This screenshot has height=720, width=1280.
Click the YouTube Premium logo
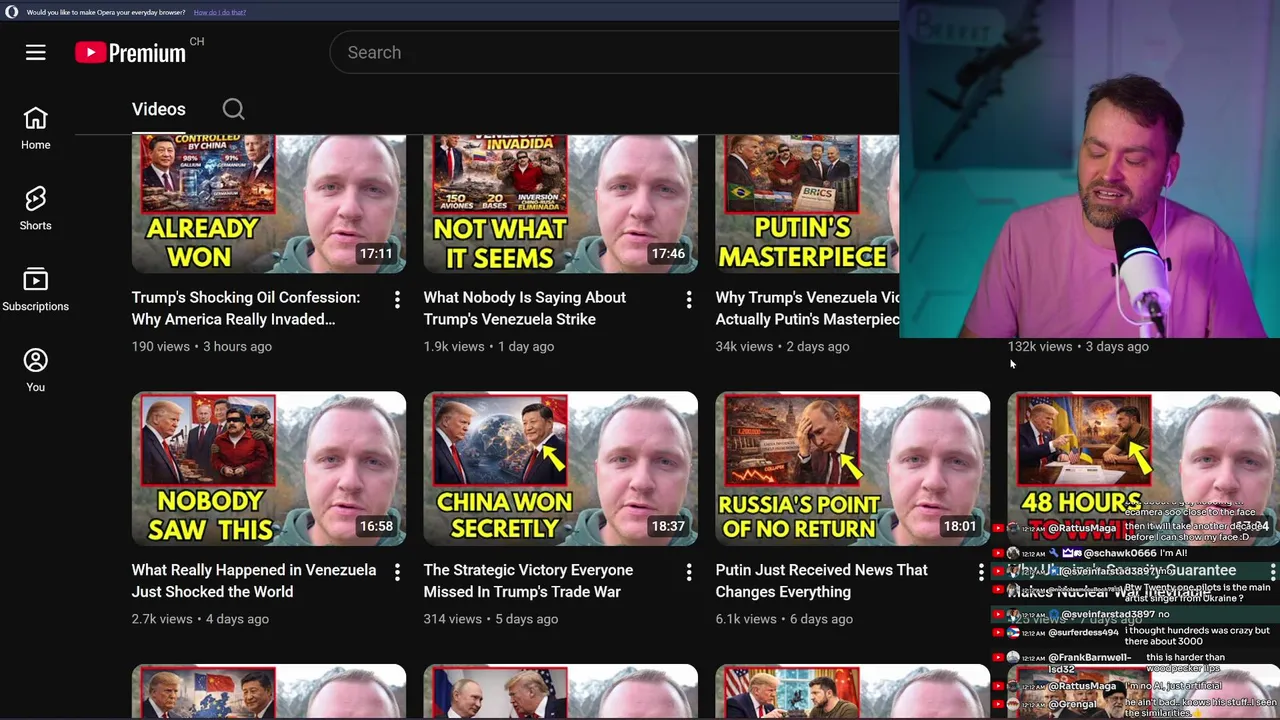click(x=130, y=53)
